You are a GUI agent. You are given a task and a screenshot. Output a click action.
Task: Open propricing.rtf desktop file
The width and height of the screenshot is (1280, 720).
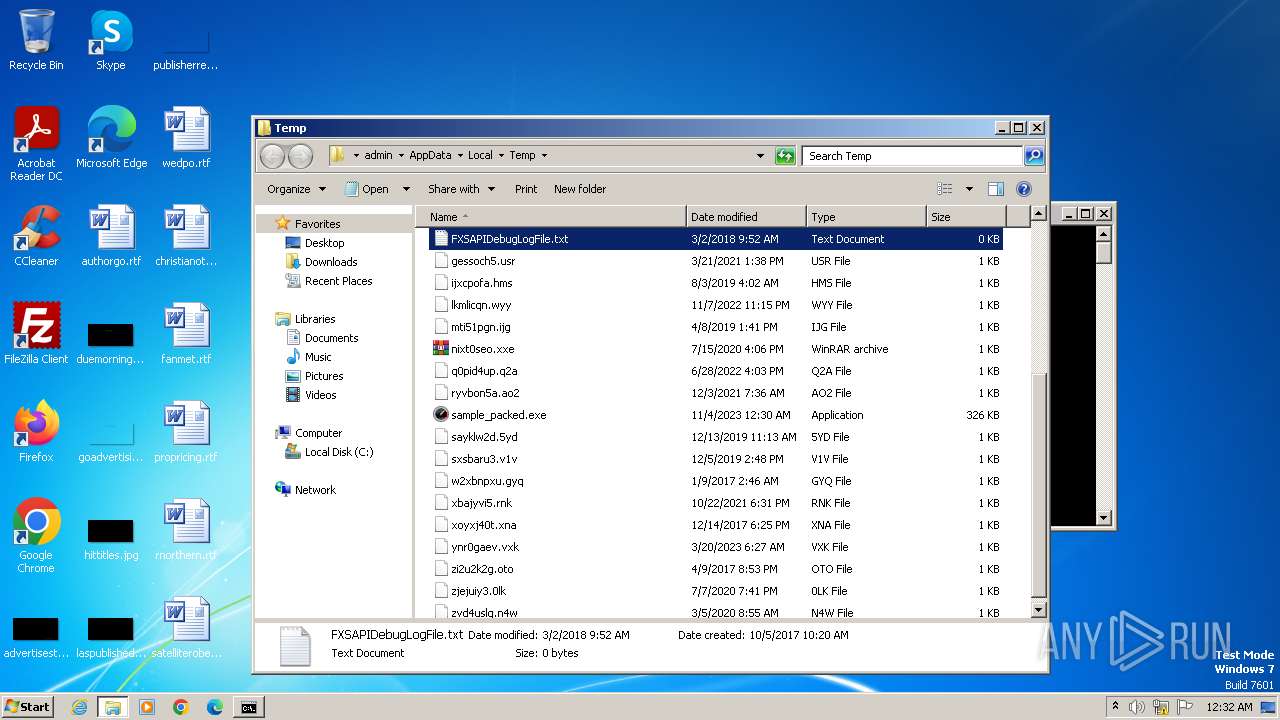[x=186, y=432]
